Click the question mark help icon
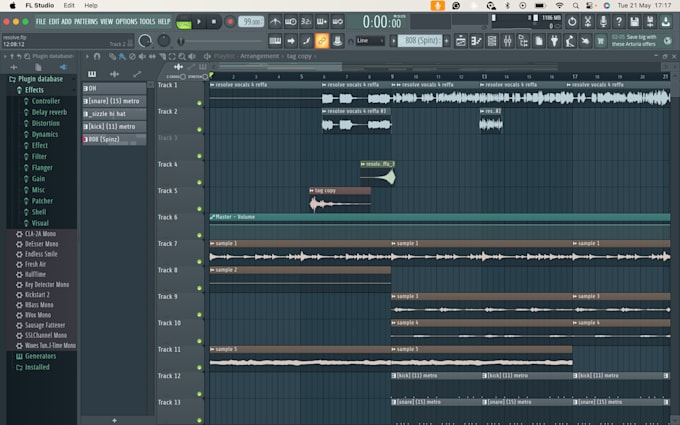Image resolution: width=680 pixels, height=425 pixels. 619,21
